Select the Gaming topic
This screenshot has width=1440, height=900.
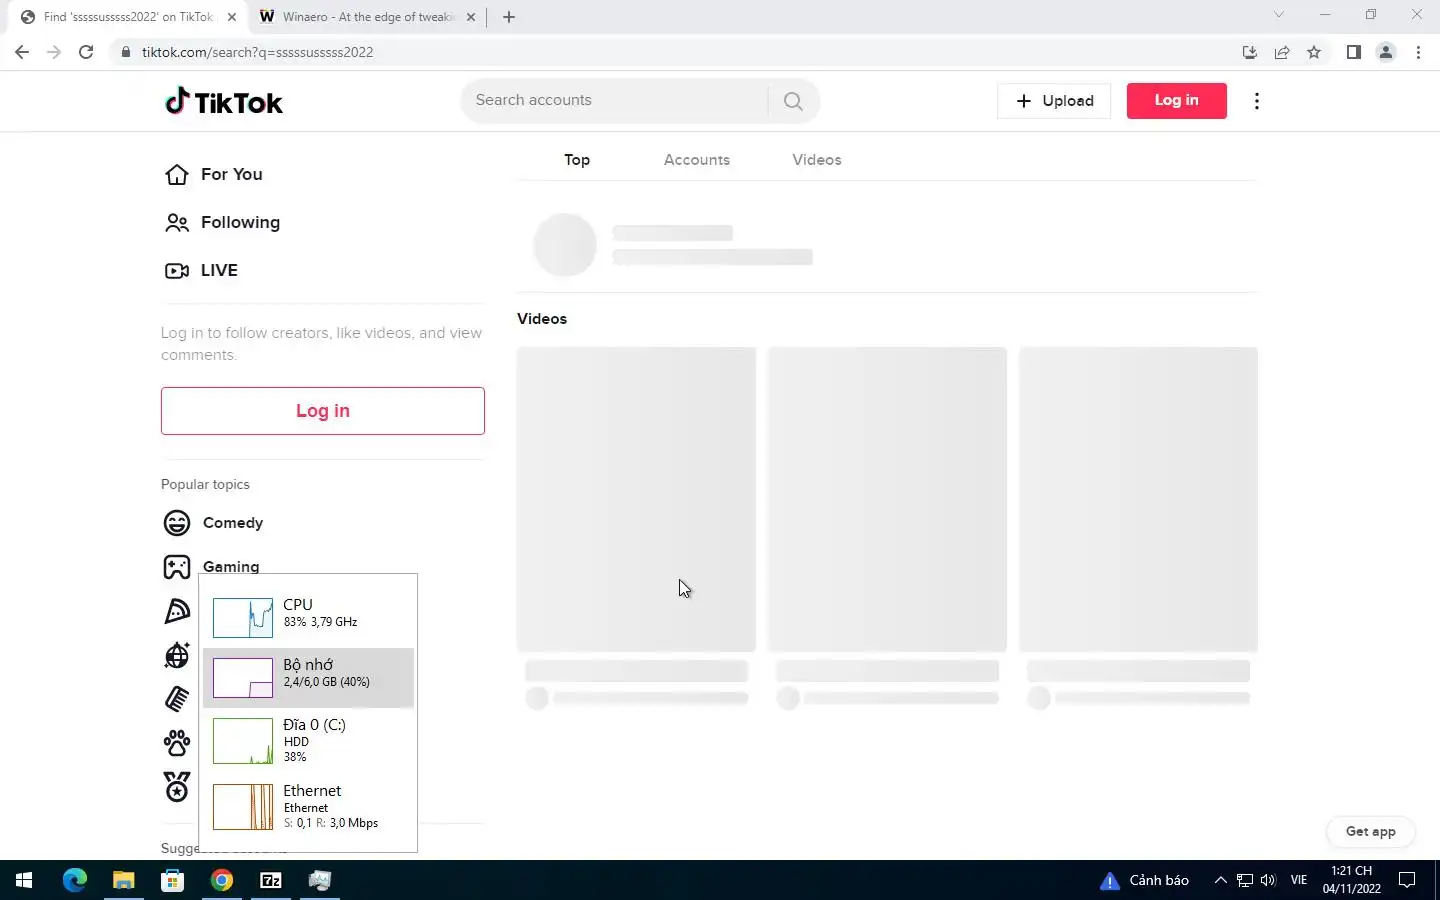tap(212, 566)
